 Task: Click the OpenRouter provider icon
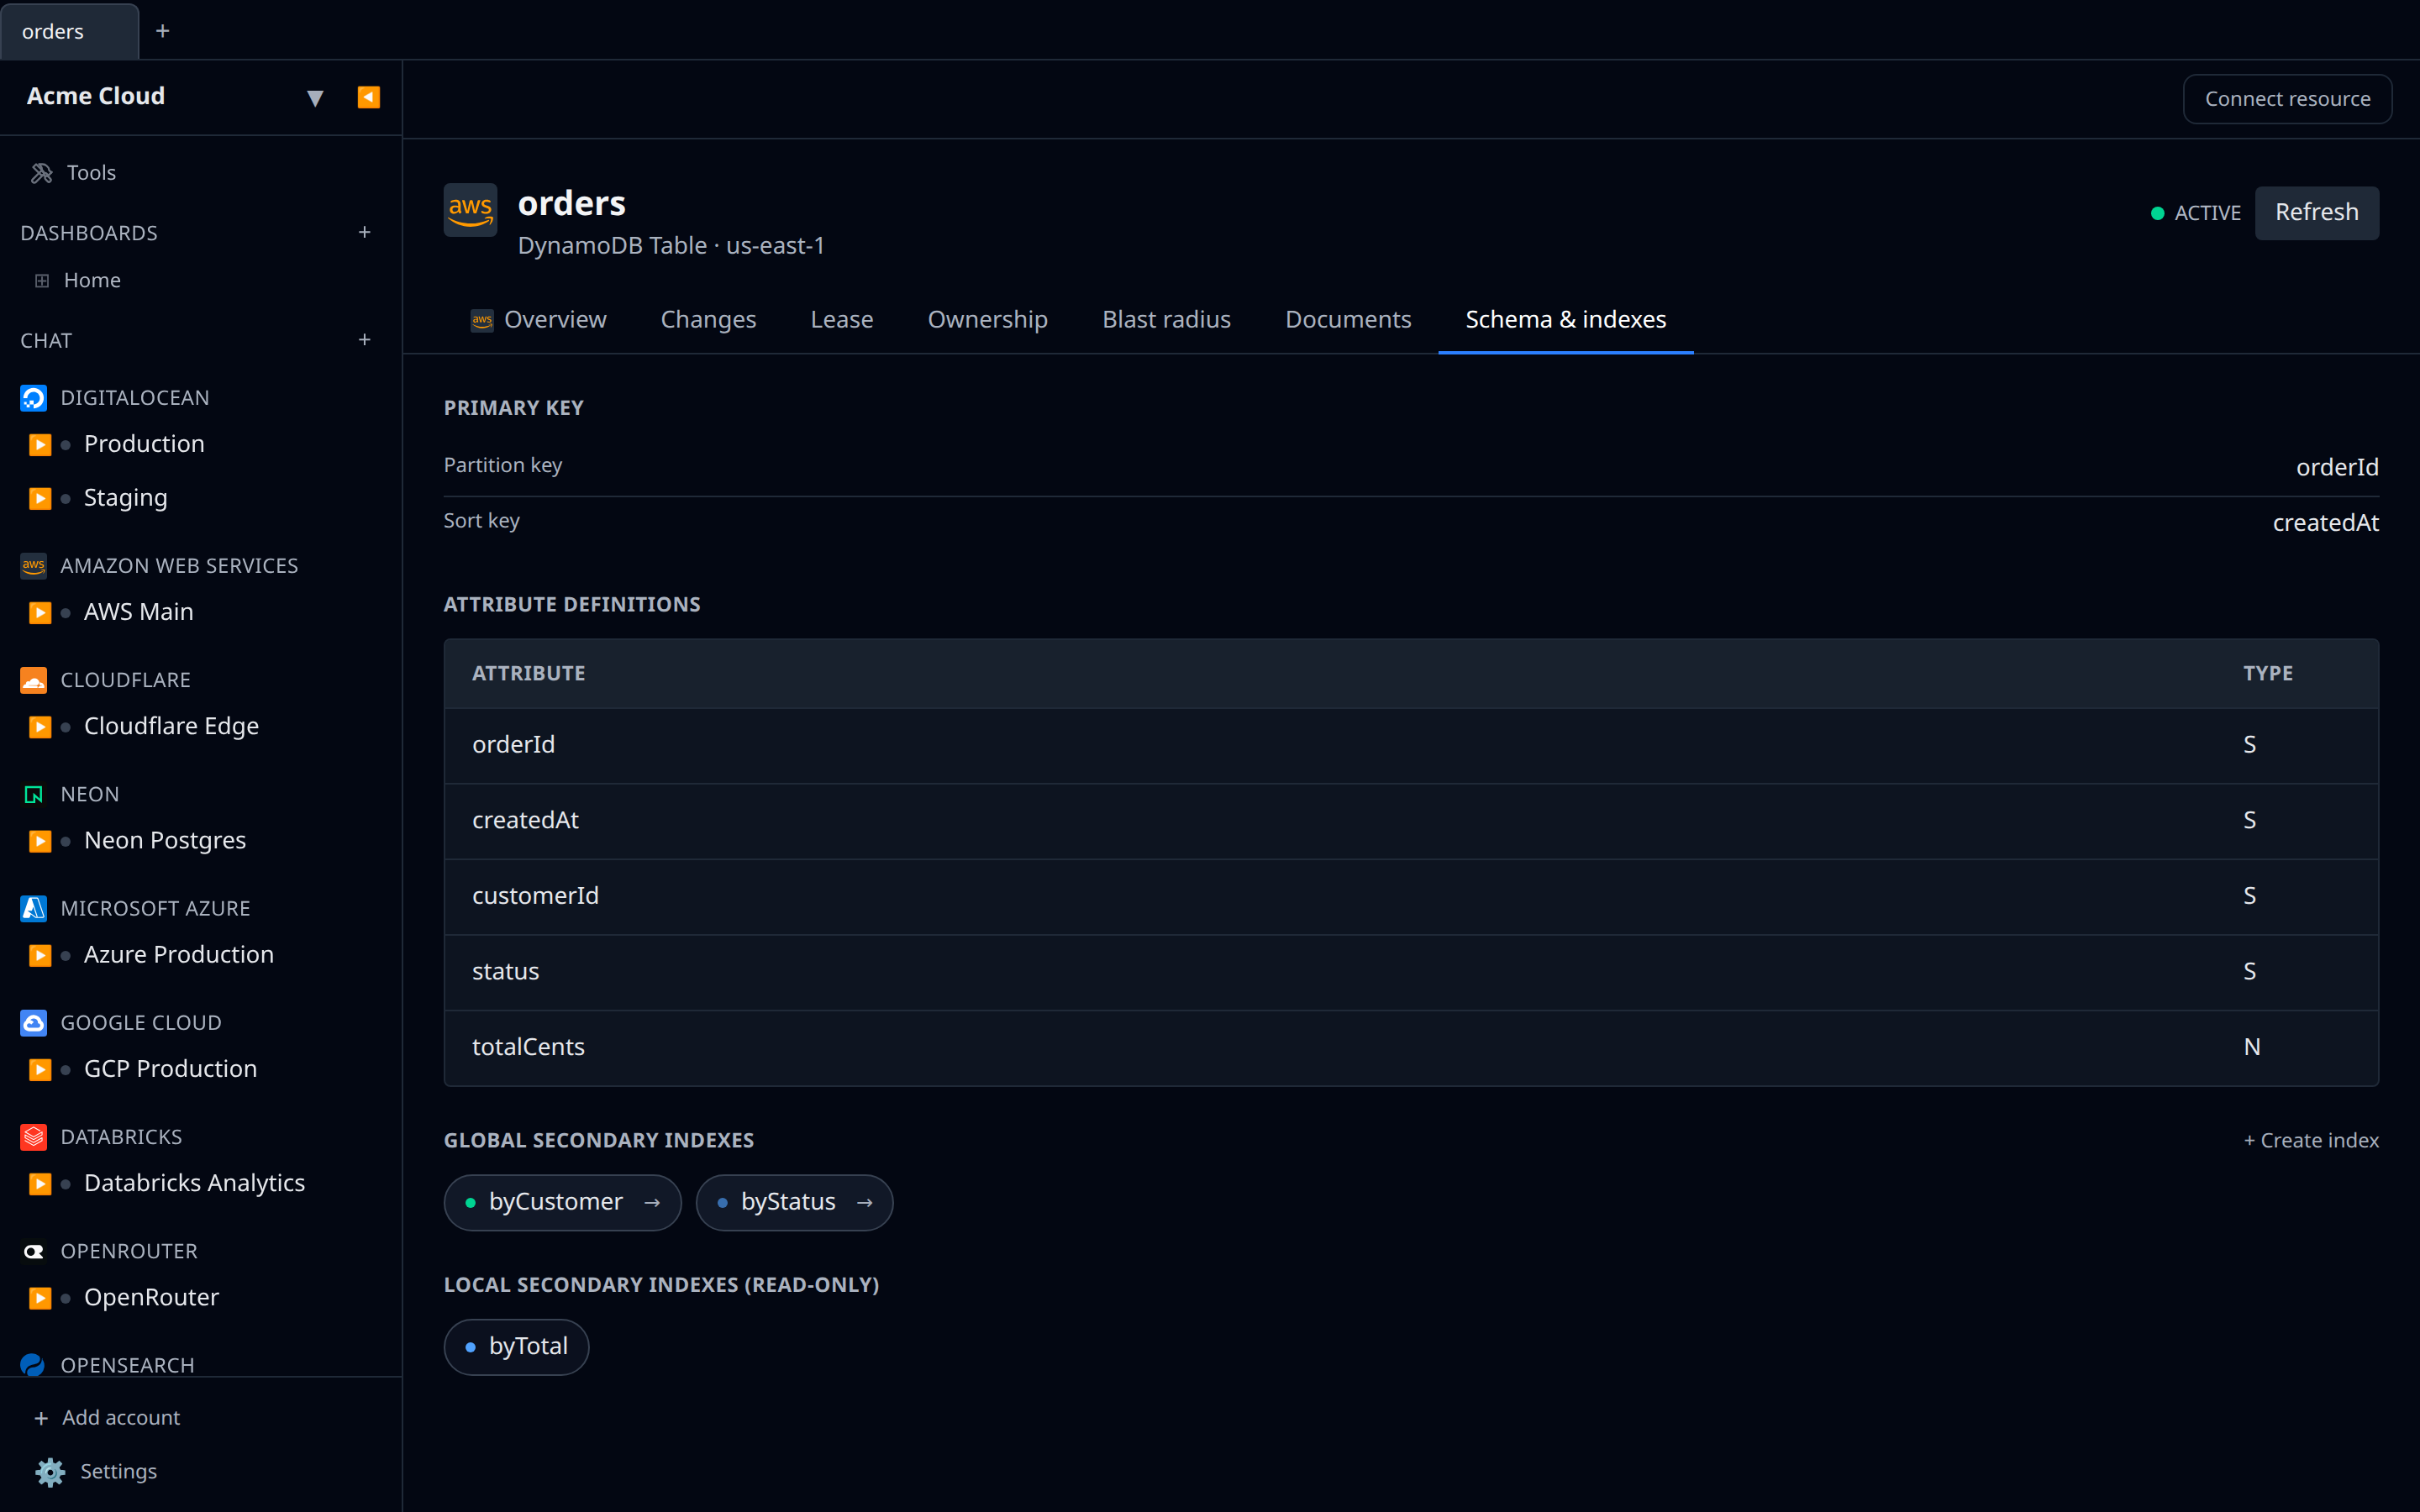(x=33, y=1251)
